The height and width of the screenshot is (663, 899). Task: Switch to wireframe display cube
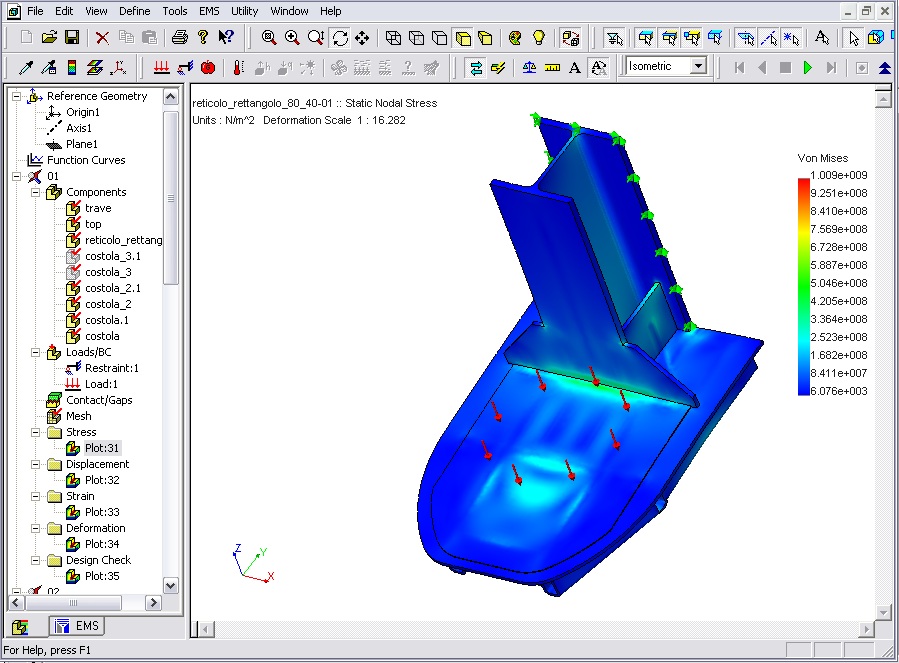tap(393, 38)
